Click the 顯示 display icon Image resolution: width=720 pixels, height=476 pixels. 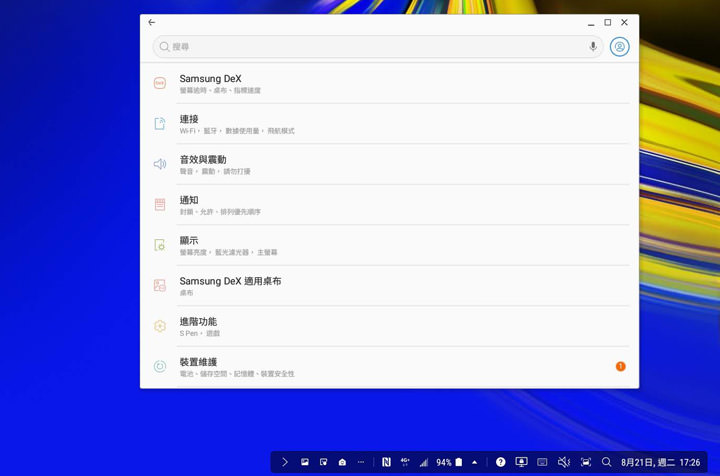click(x=160, y=245)
